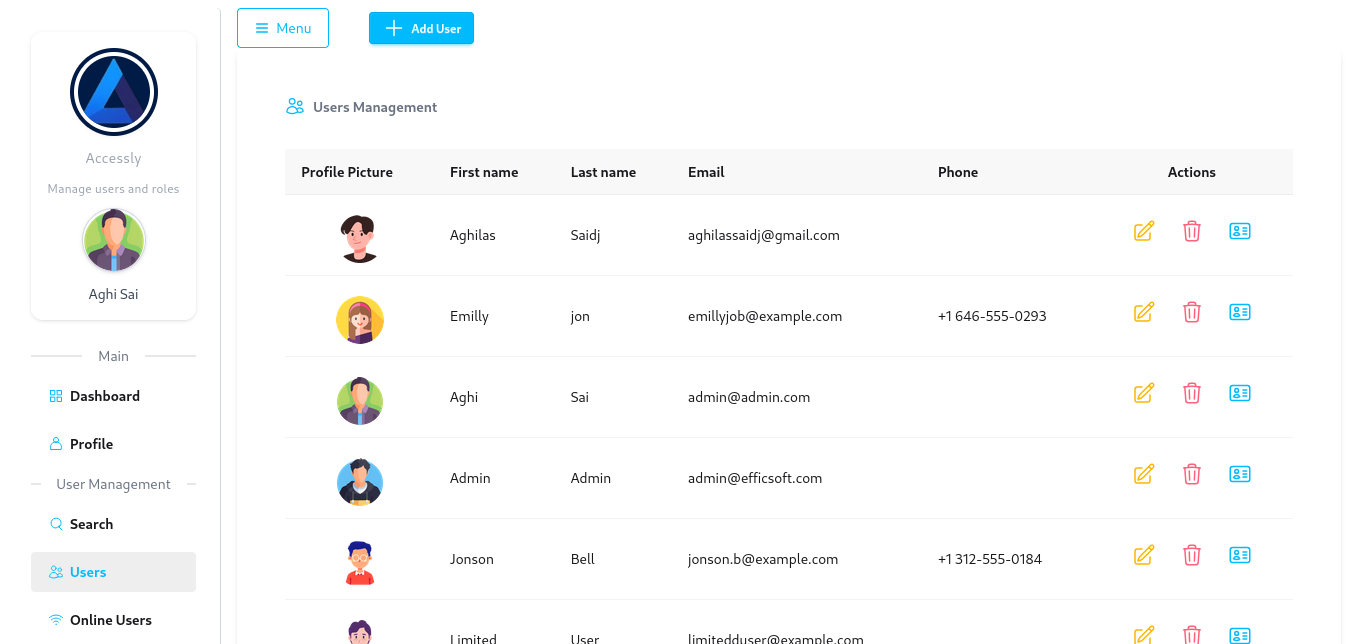Open the Menu toggle button
Image resolution: width=1347 pixels, height=644 pixels.
283,28
